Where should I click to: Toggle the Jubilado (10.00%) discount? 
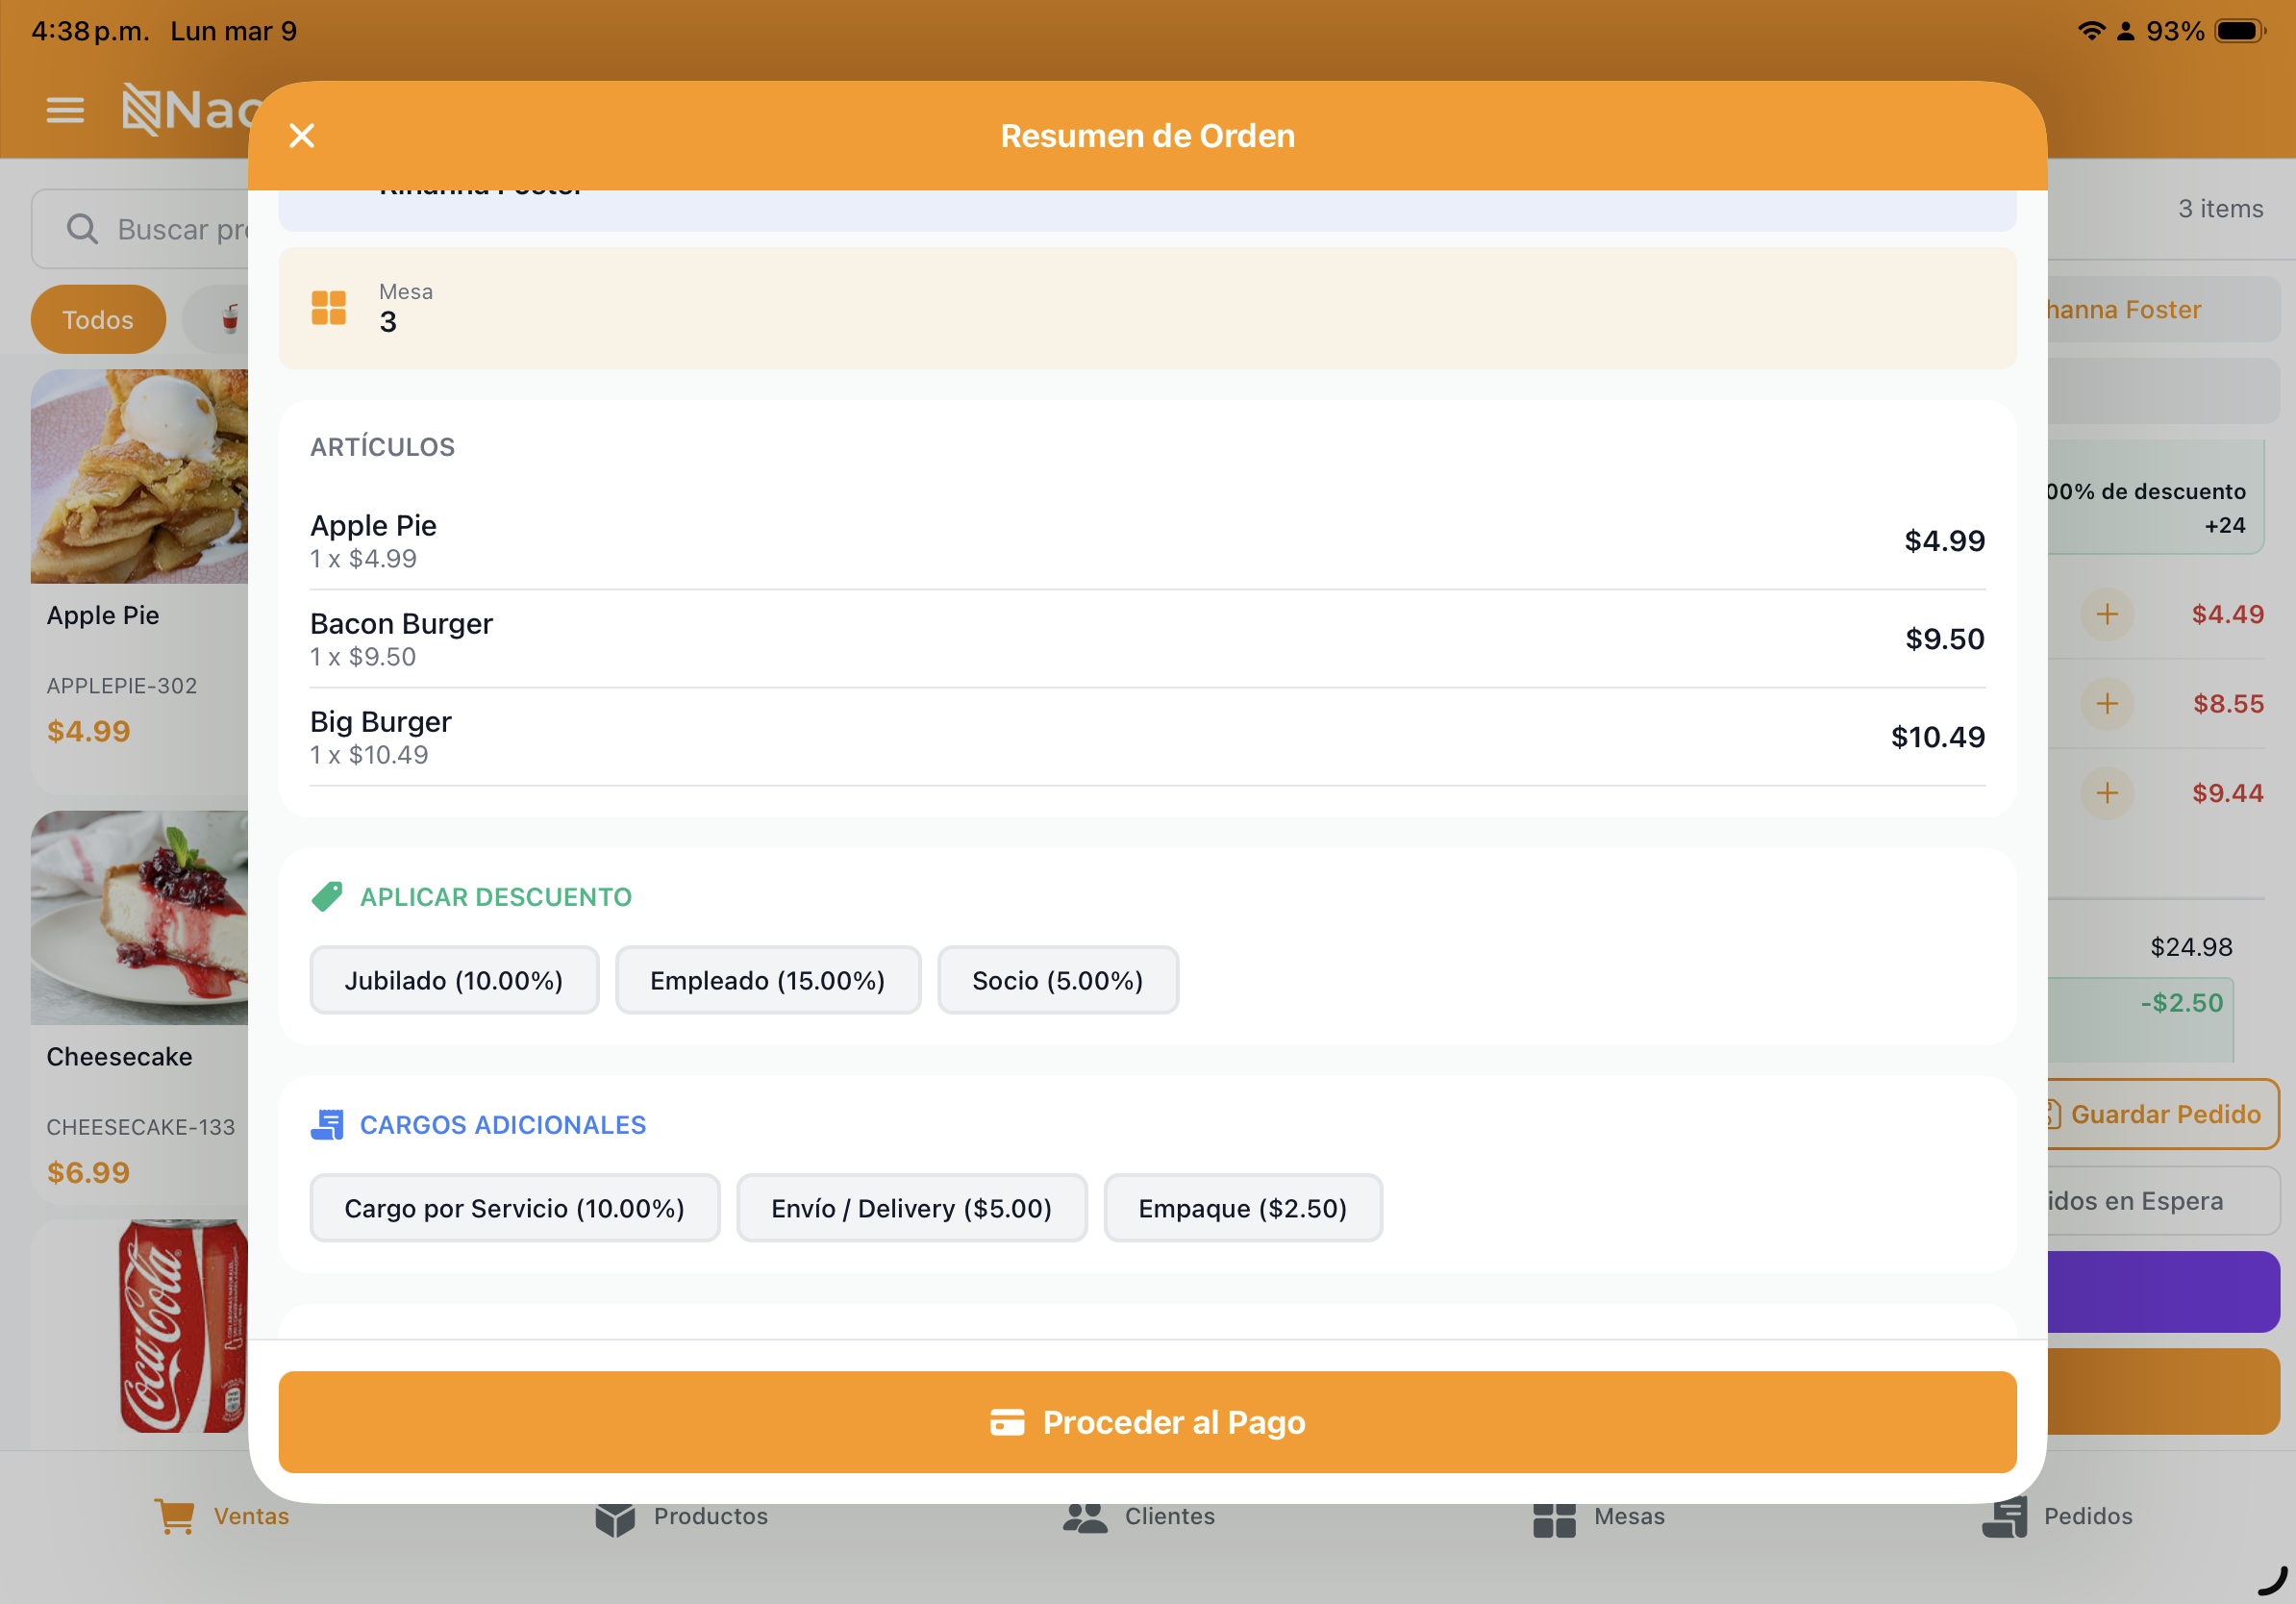(454, 980)
